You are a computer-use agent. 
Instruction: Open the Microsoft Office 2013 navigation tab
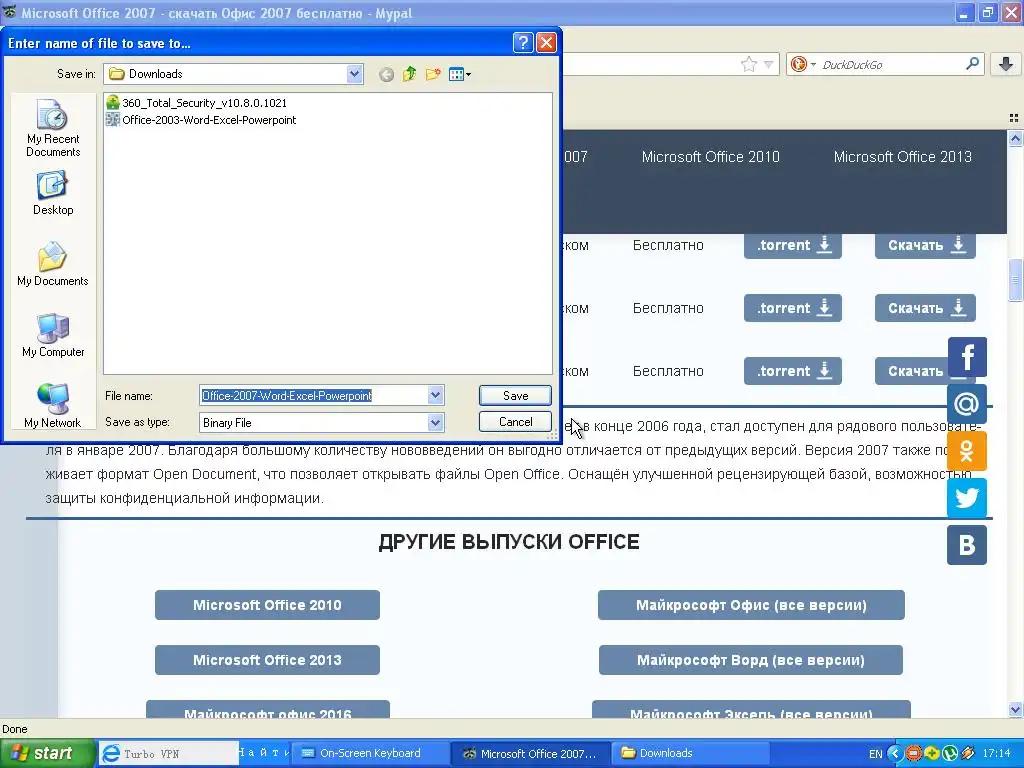click(x=903, y=157)
